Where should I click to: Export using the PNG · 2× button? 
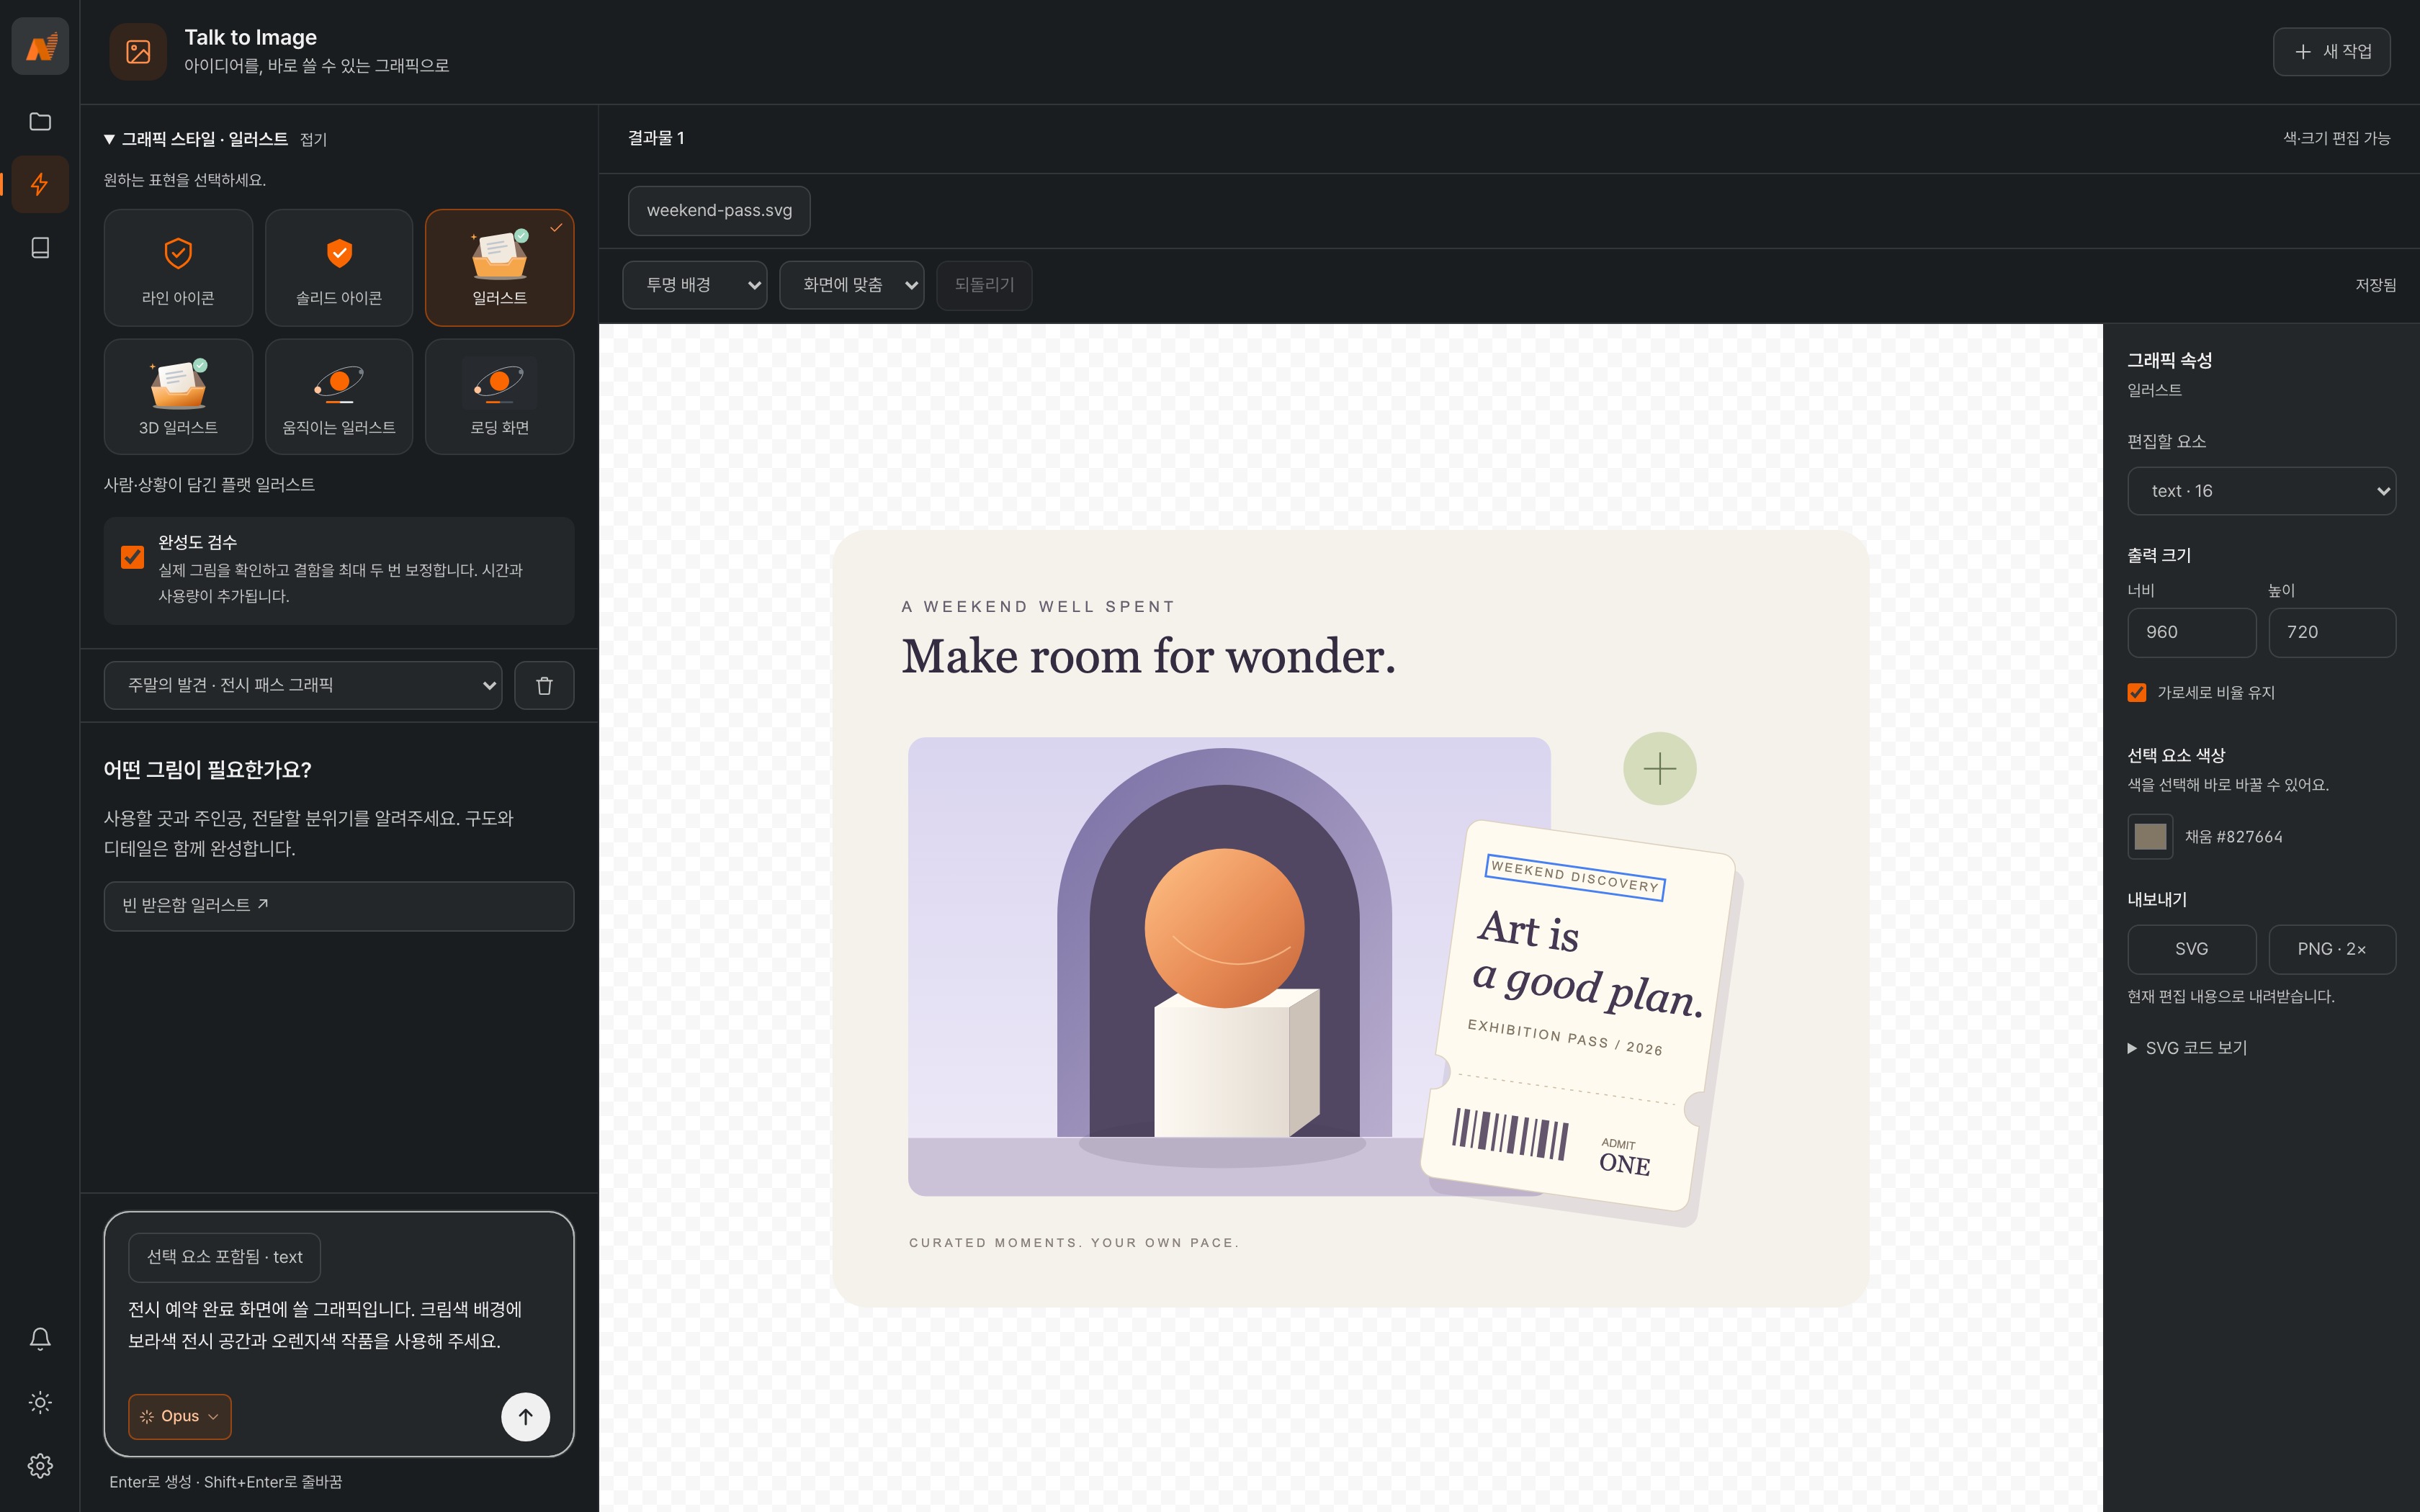tap(2331, 949)
